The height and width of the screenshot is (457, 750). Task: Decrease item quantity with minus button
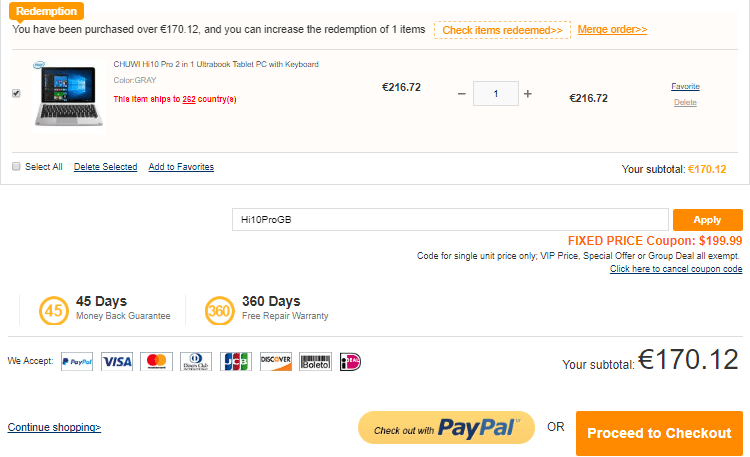(461, 94)
